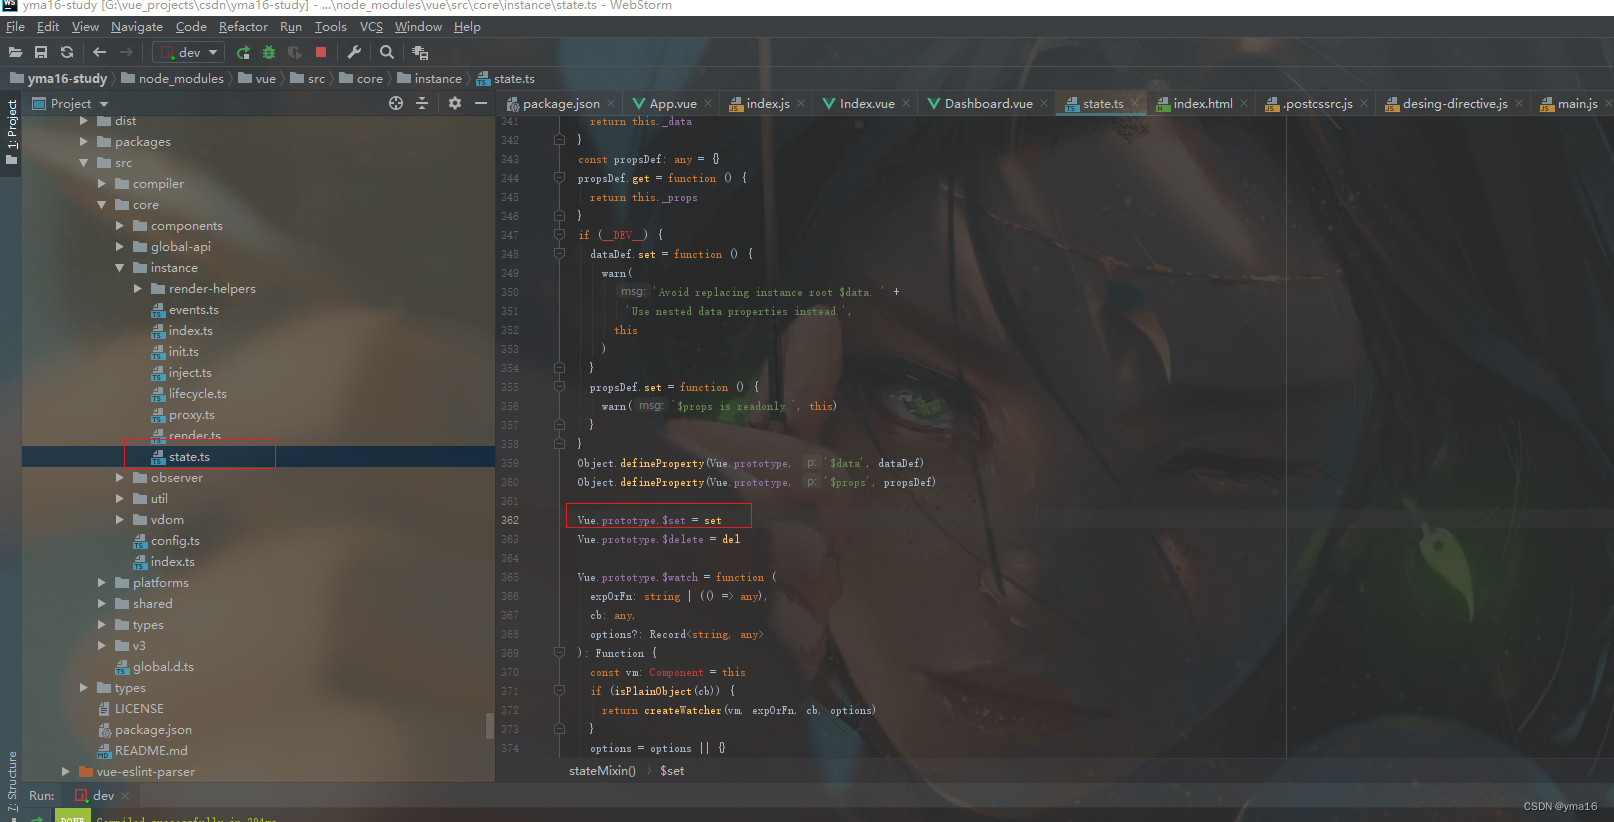Image resolution: width=1614 pixels, height=822 pixels.
Task: Fold the propsDef.set function at line 355
Action: point(560,387)
